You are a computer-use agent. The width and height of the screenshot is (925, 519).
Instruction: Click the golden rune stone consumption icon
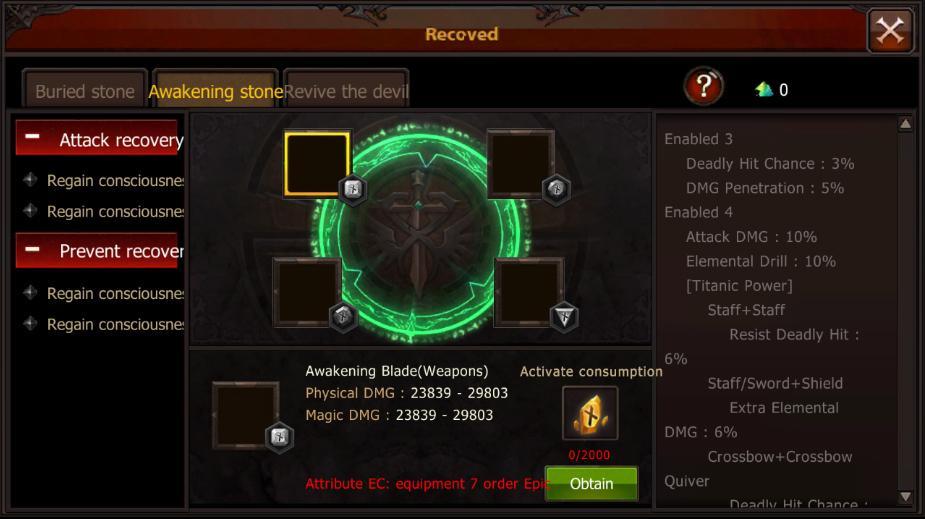[590, 413]
